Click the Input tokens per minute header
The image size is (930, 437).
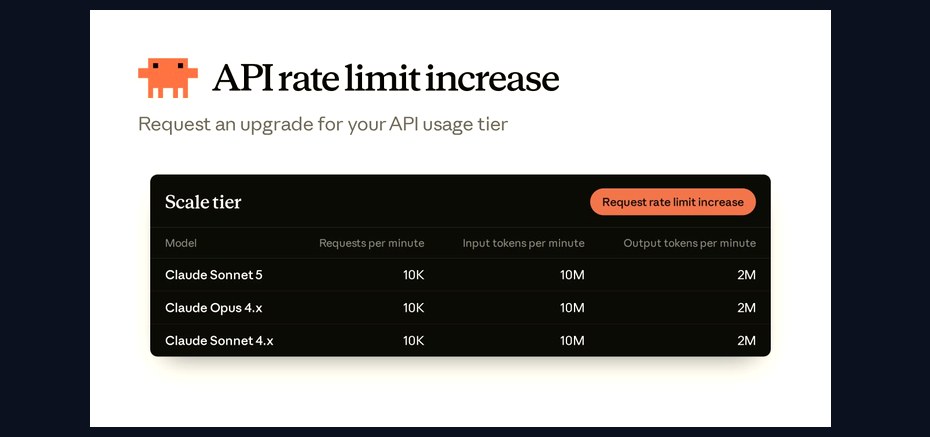pos(524,243)
